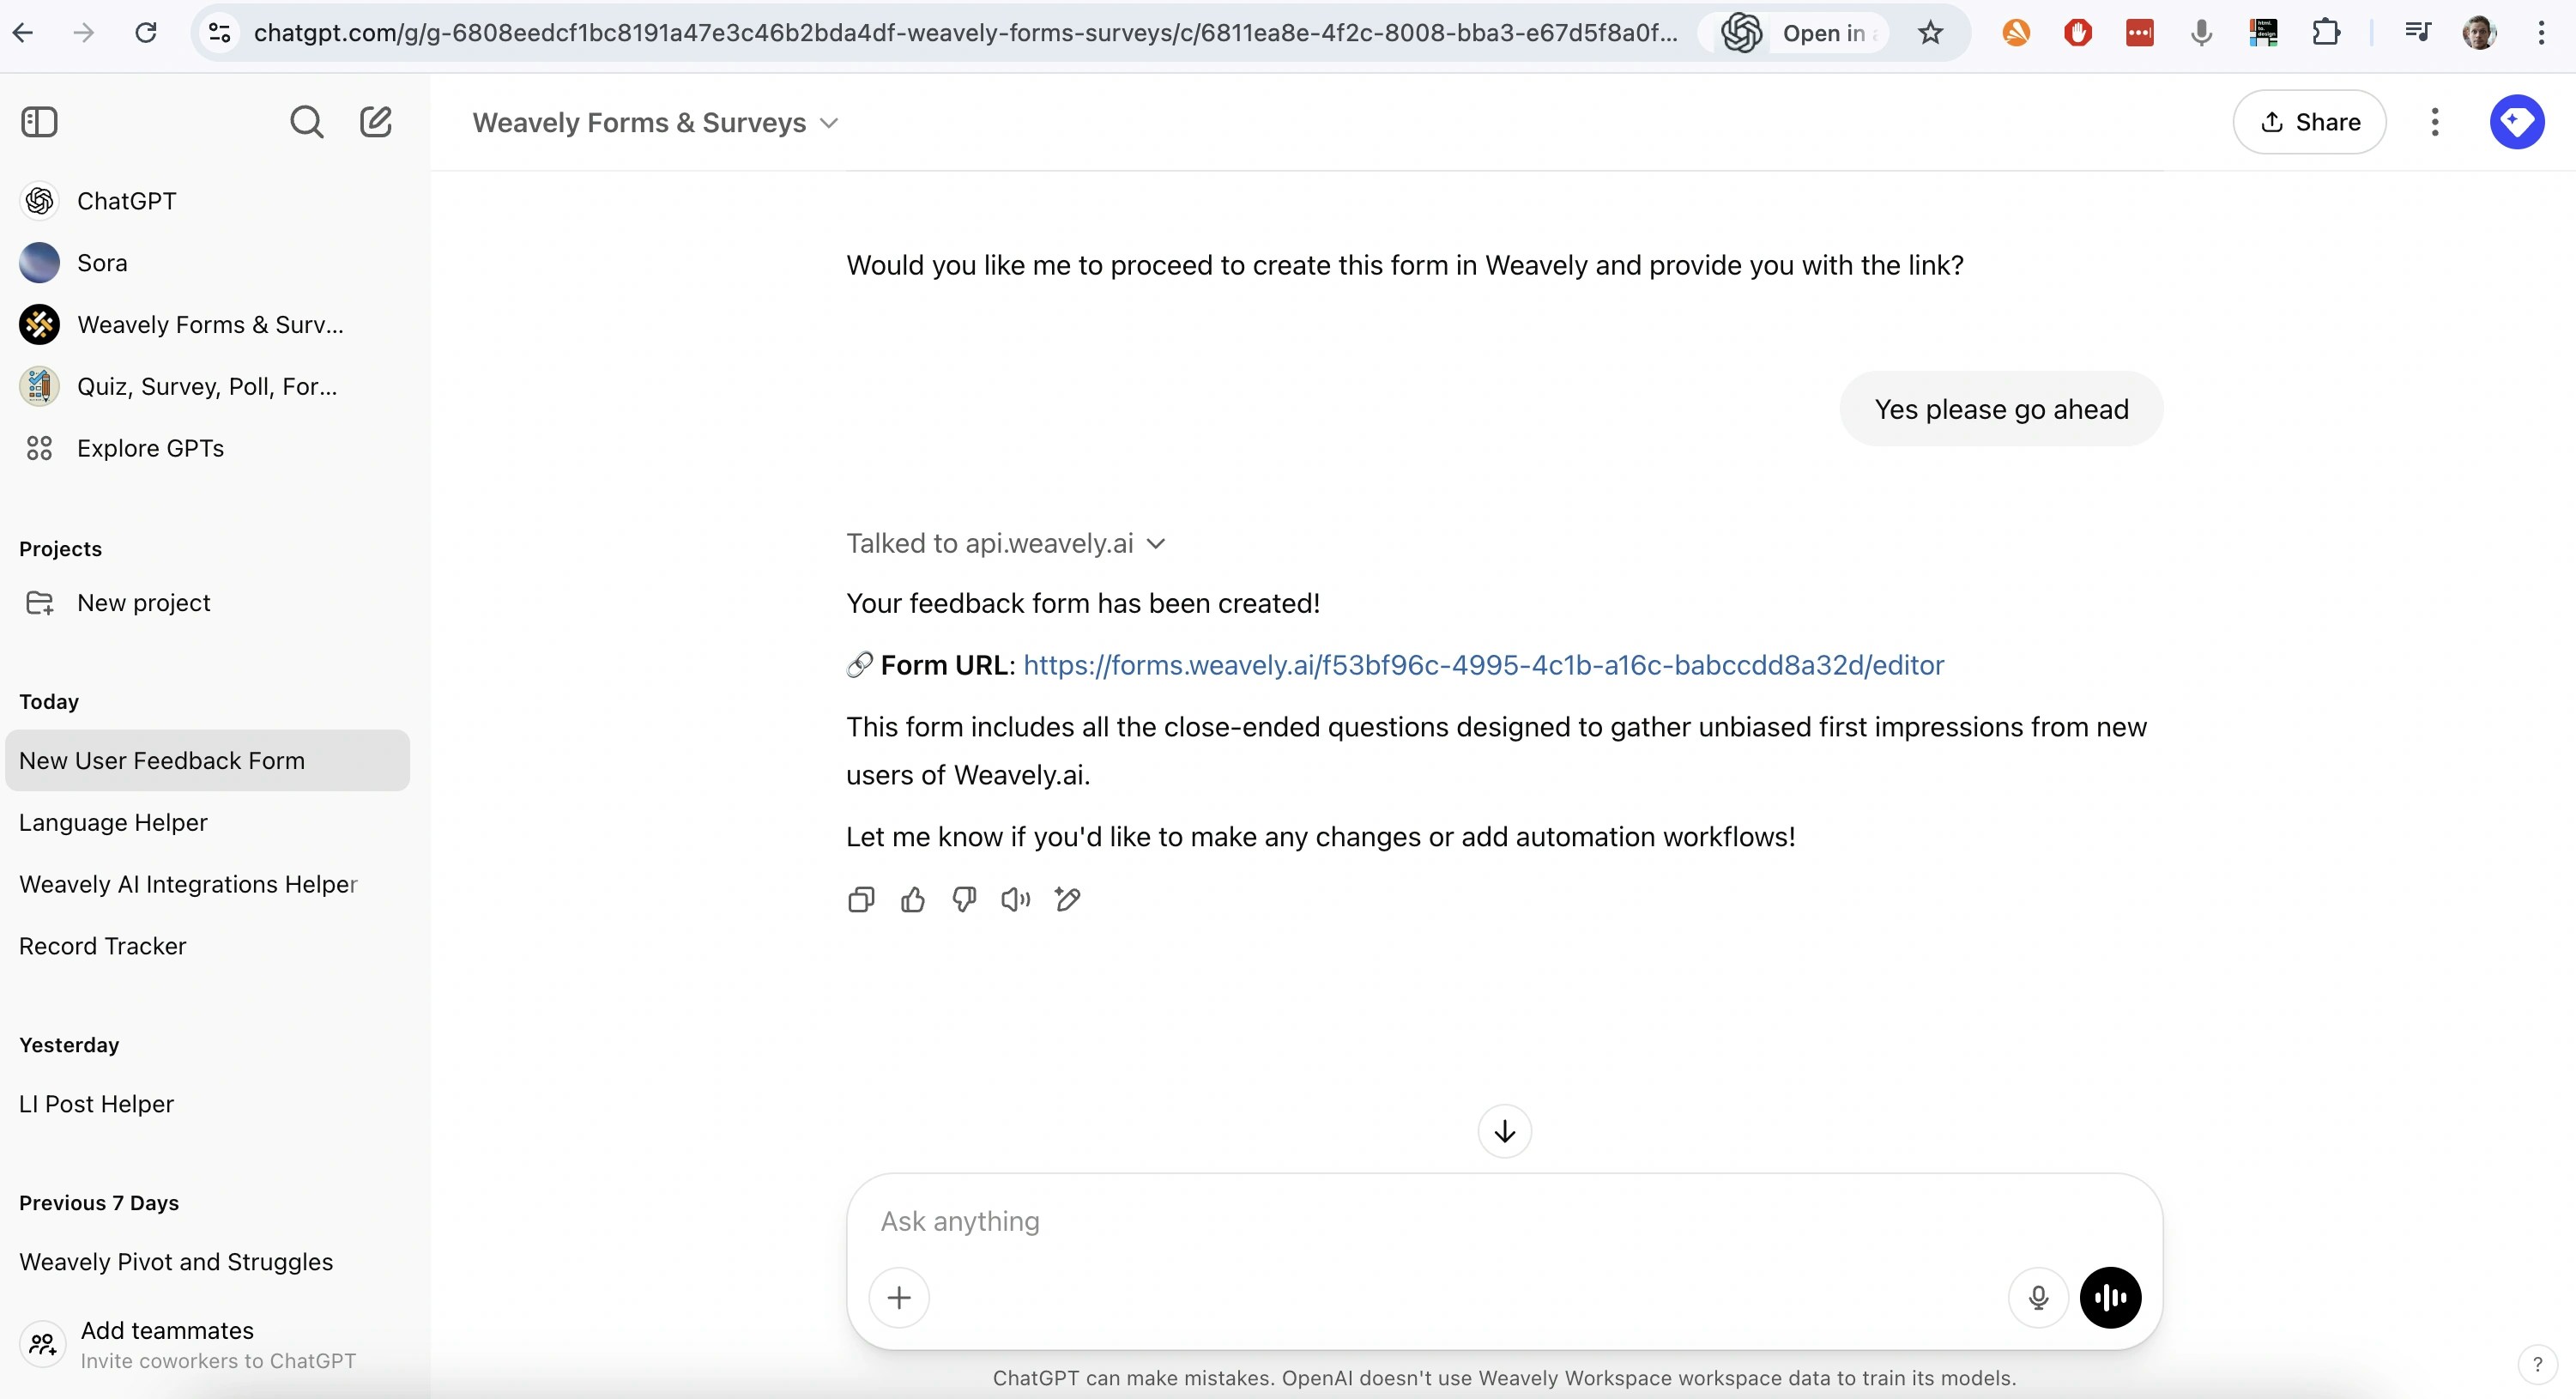The height and width of the screenshot is (1399, 2576).
Task: Dictate a message with the microphone
Action: coord(2038,1297)
